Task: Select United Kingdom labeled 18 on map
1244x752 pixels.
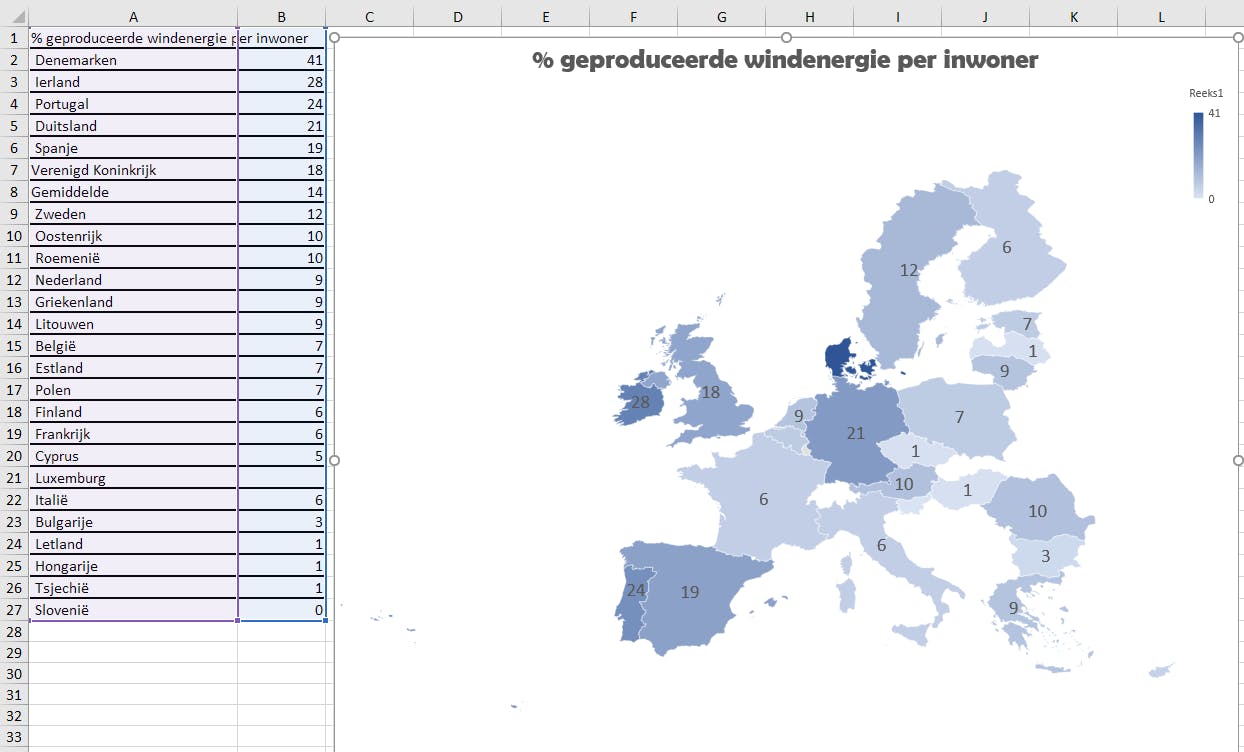Action: 710,392
